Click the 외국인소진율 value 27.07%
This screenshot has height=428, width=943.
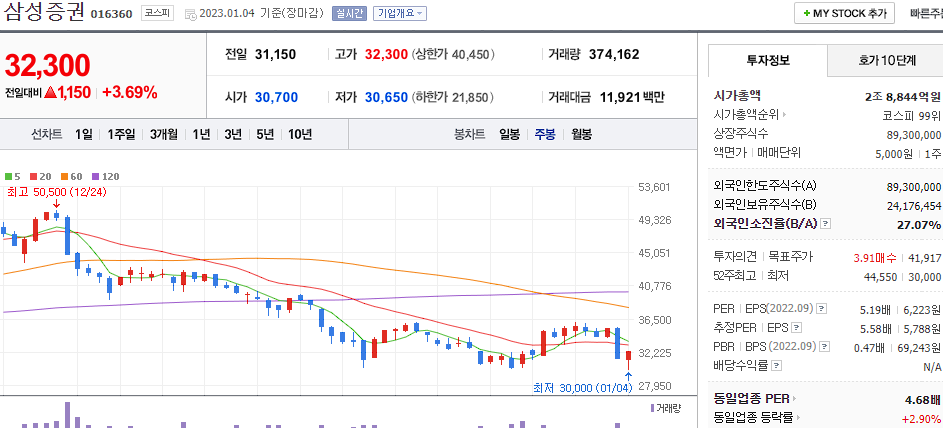[919, 225]
